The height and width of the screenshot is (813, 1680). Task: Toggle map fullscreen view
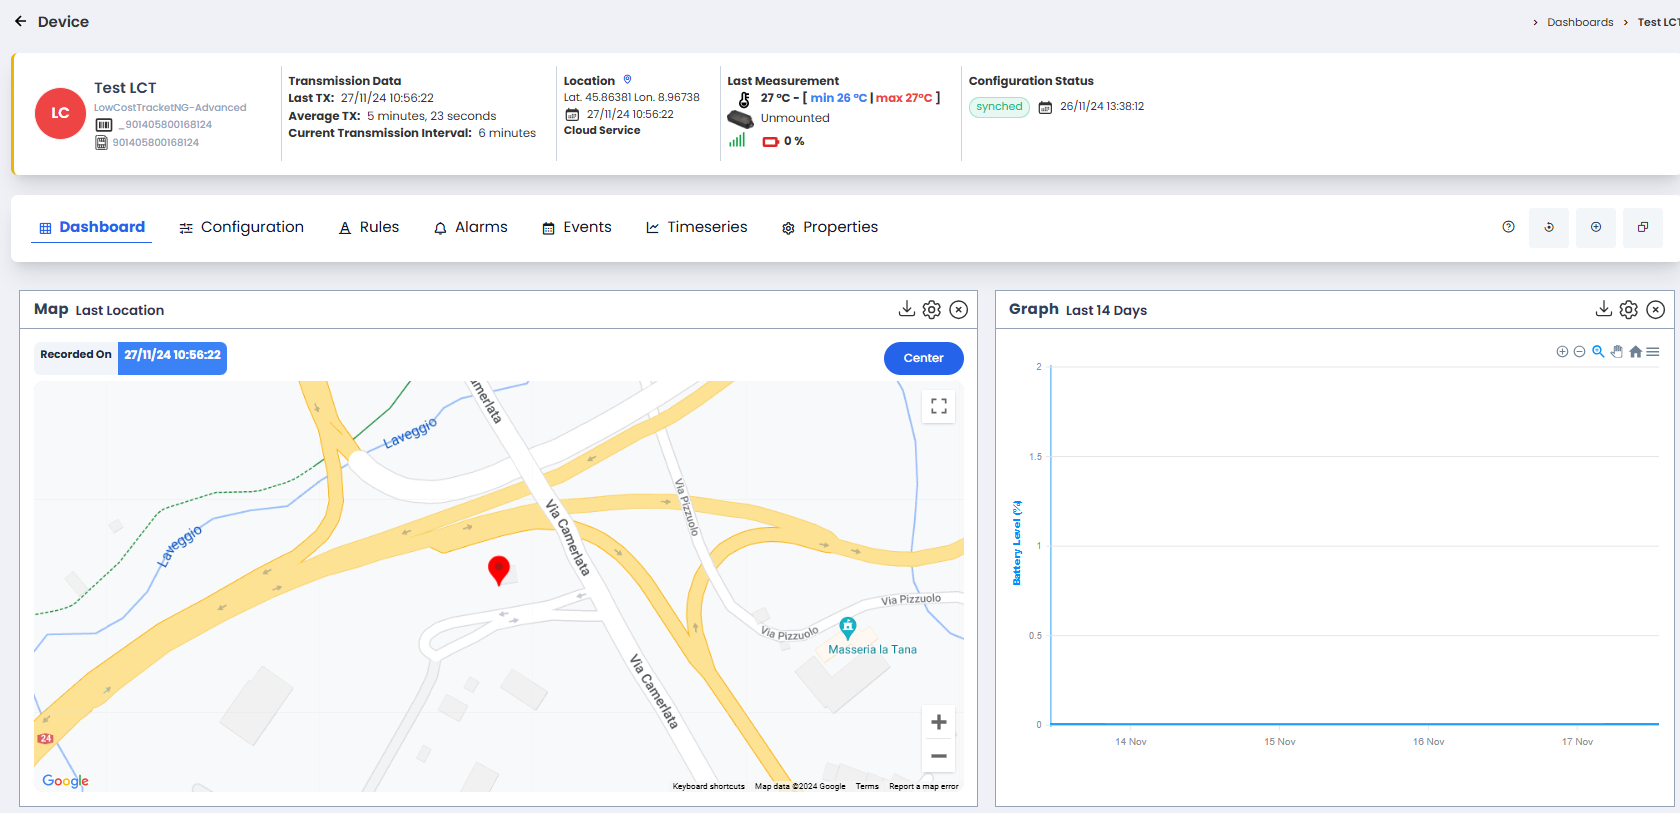coord(938,406)
